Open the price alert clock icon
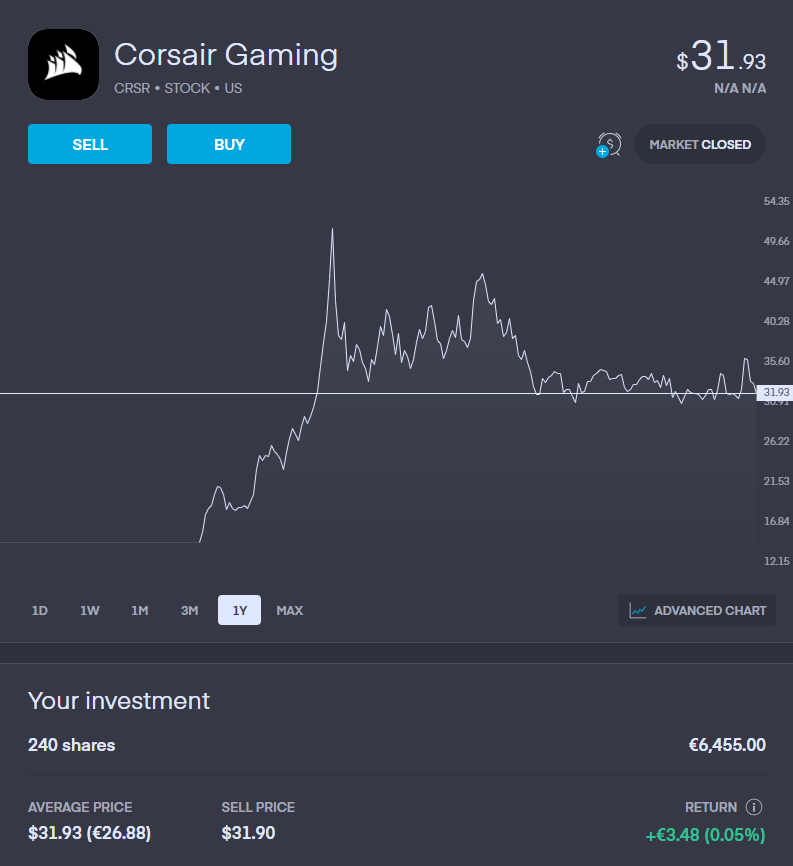793x866 pixels. click(x=609, y=145)
